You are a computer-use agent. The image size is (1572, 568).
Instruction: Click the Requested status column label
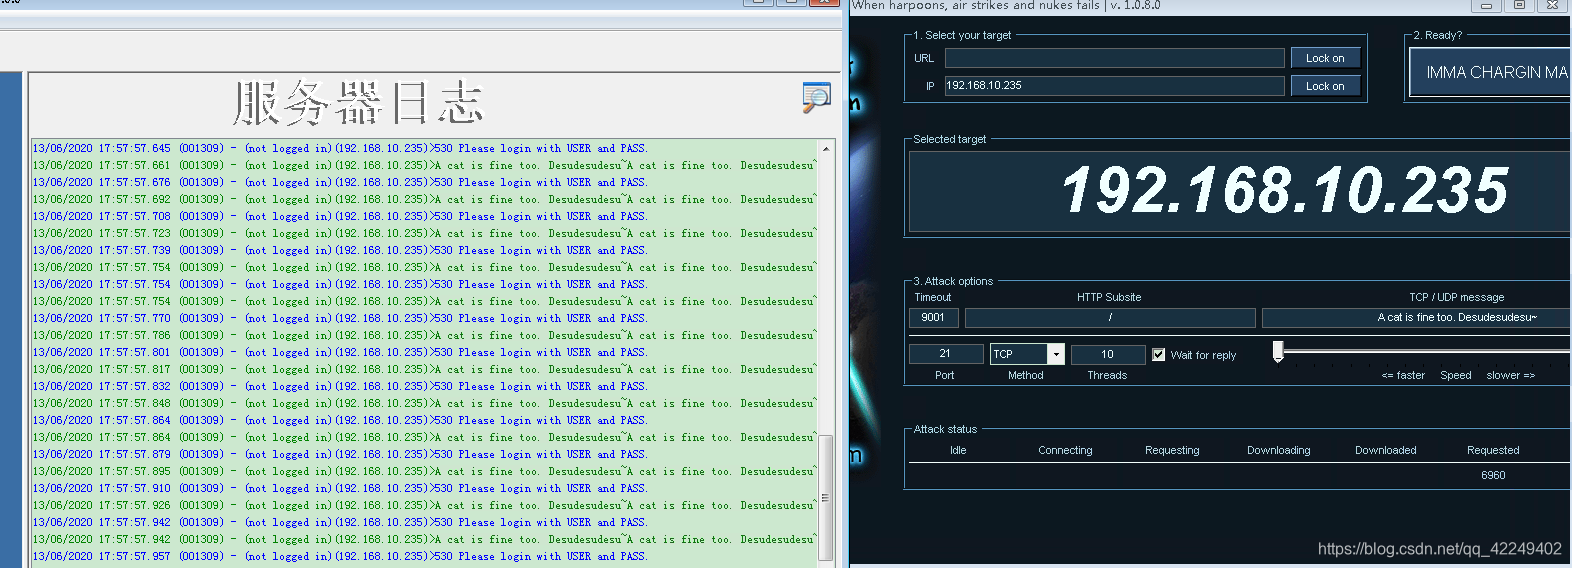click(x=1493, y=450)
